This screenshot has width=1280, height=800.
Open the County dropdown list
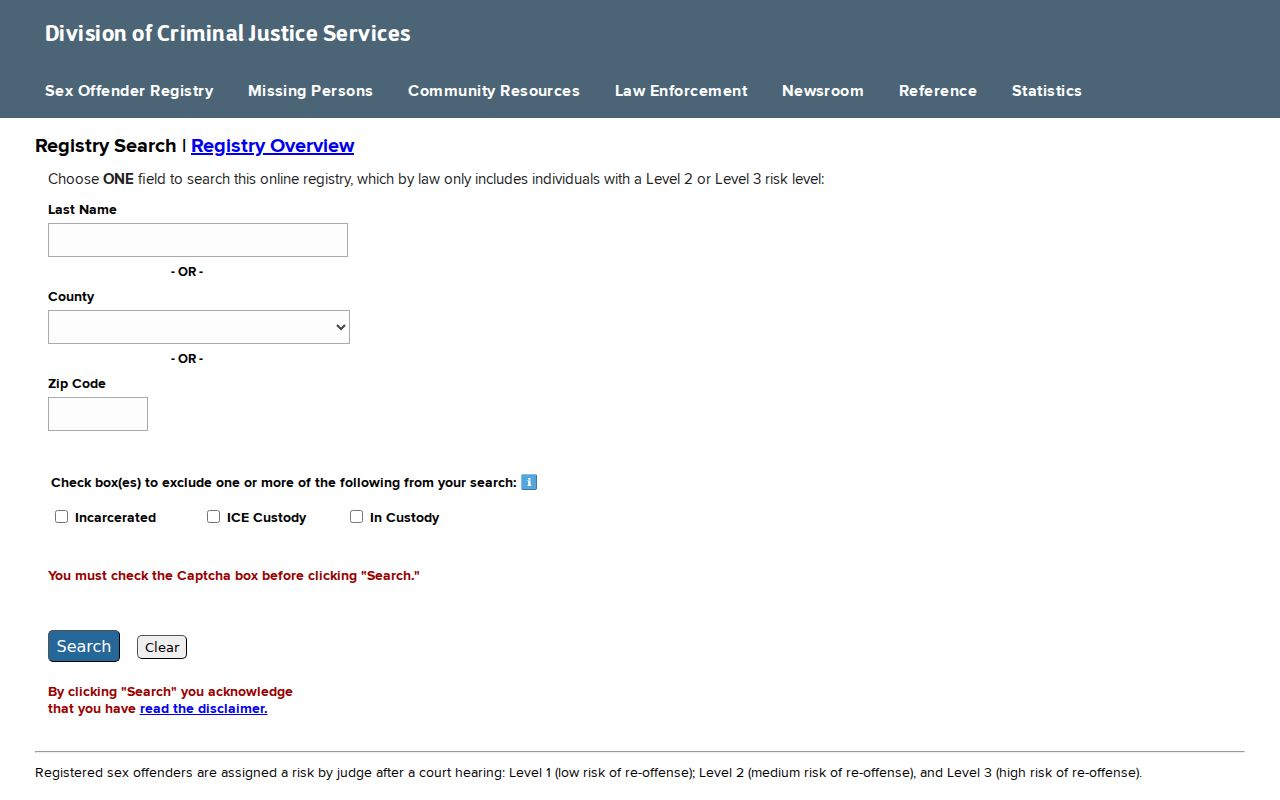click(x=199, y=327)
